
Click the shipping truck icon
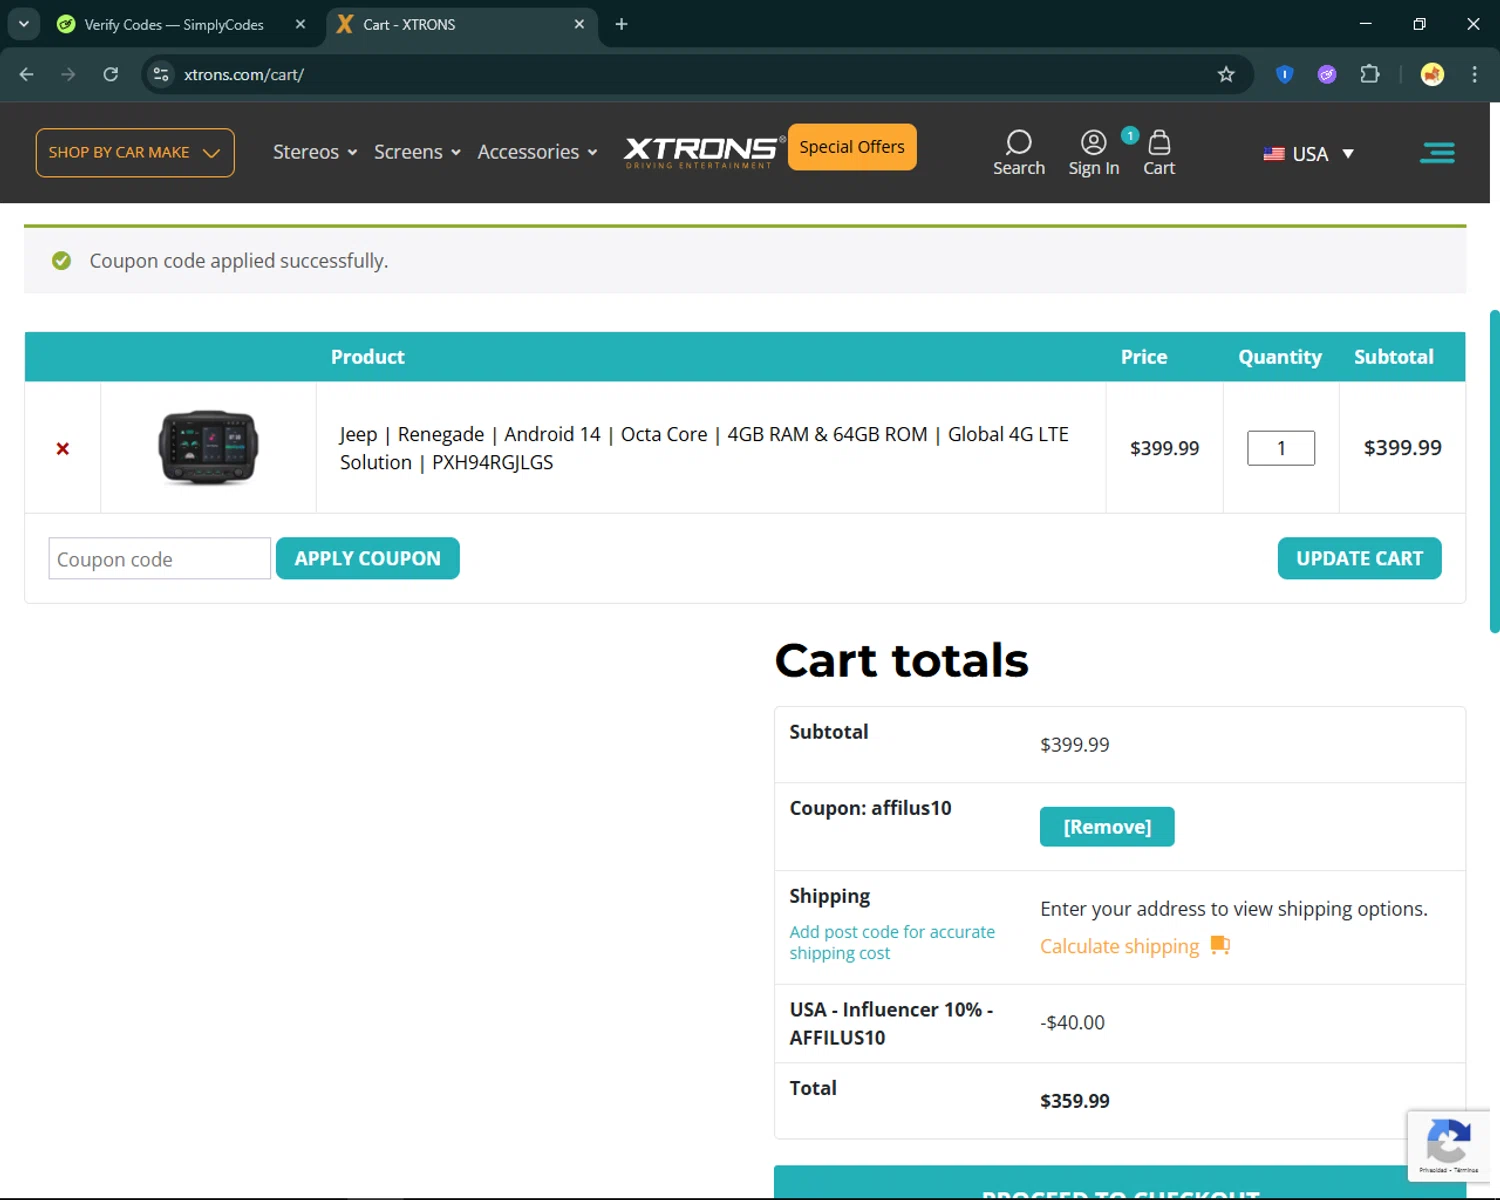1220,945
